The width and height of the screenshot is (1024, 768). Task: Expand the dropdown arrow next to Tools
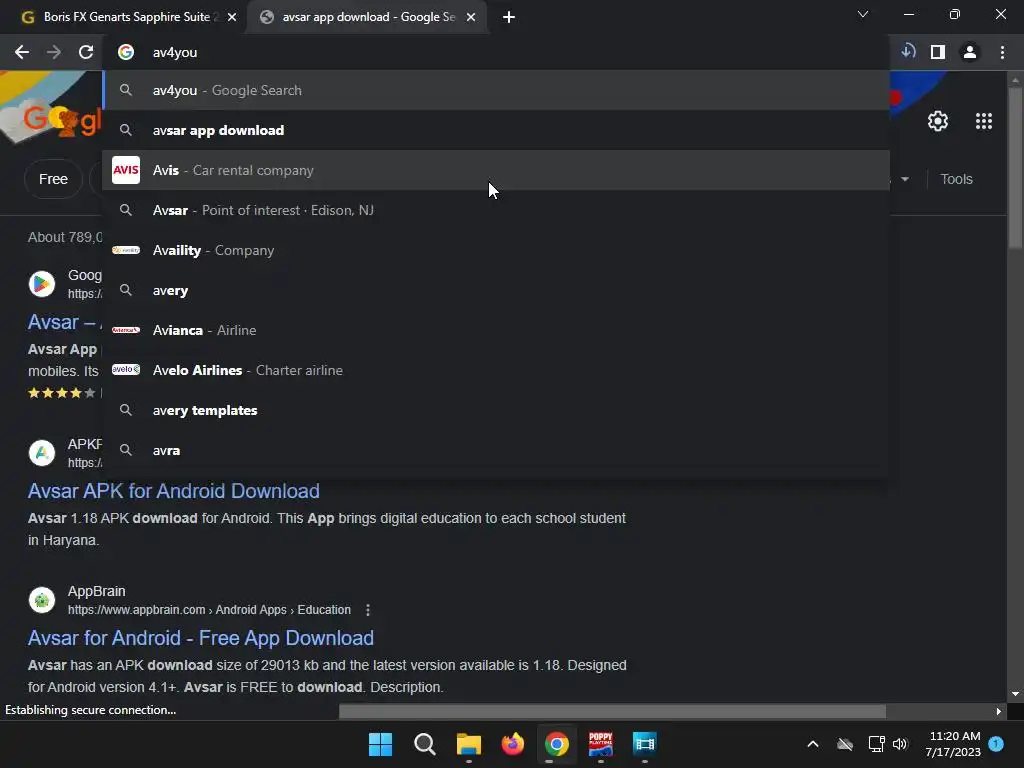point(904,179)
